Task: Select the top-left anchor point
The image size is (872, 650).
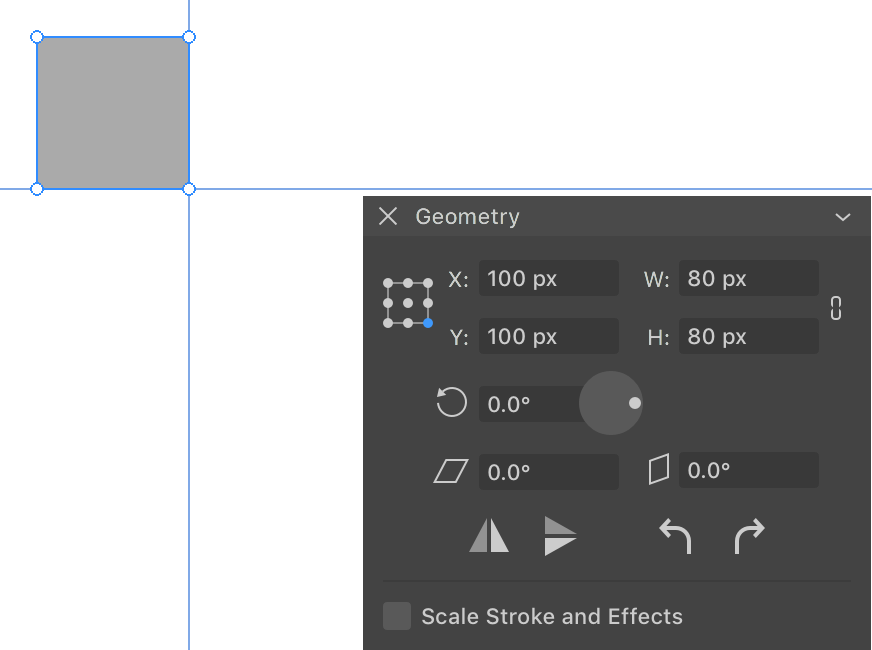Action: pyautogui.click(x=388, y=283)
